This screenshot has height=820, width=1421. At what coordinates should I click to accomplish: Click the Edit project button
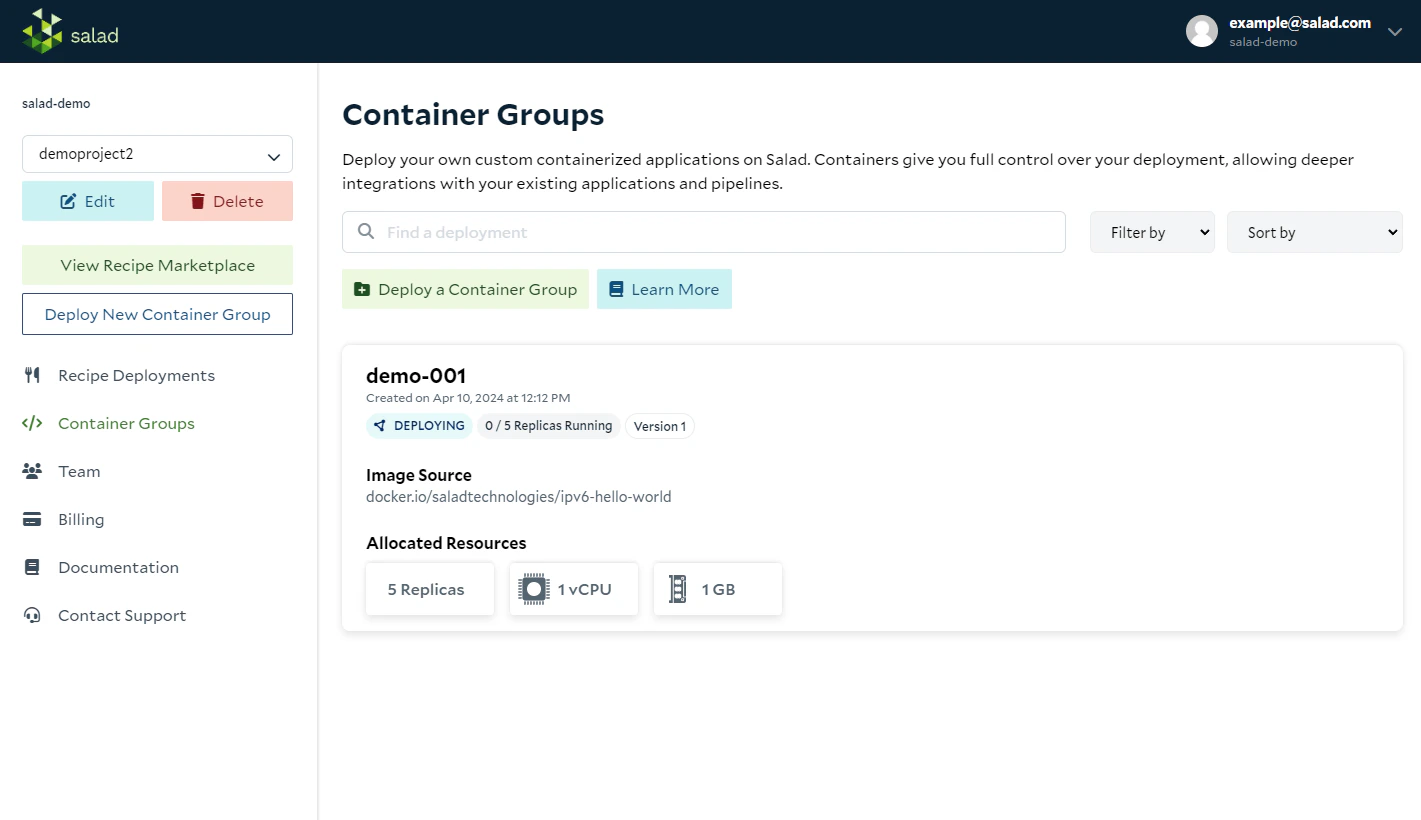88,201
